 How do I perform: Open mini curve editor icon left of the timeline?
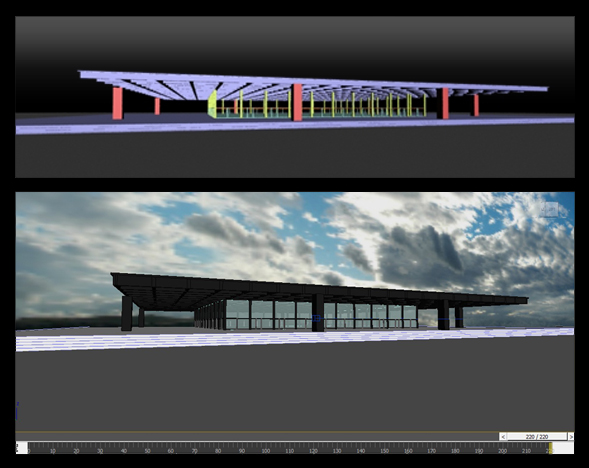point(17,448)
